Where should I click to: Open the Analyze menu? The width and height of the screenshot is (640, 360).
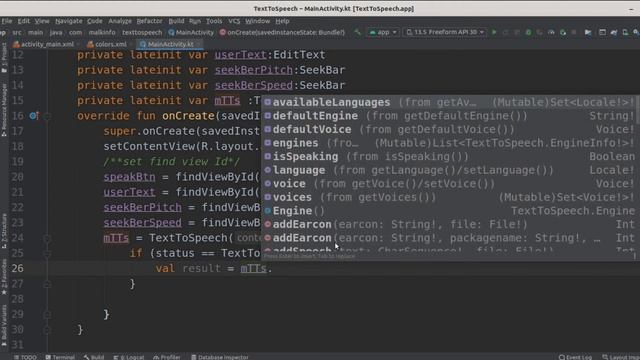(120, 21)
